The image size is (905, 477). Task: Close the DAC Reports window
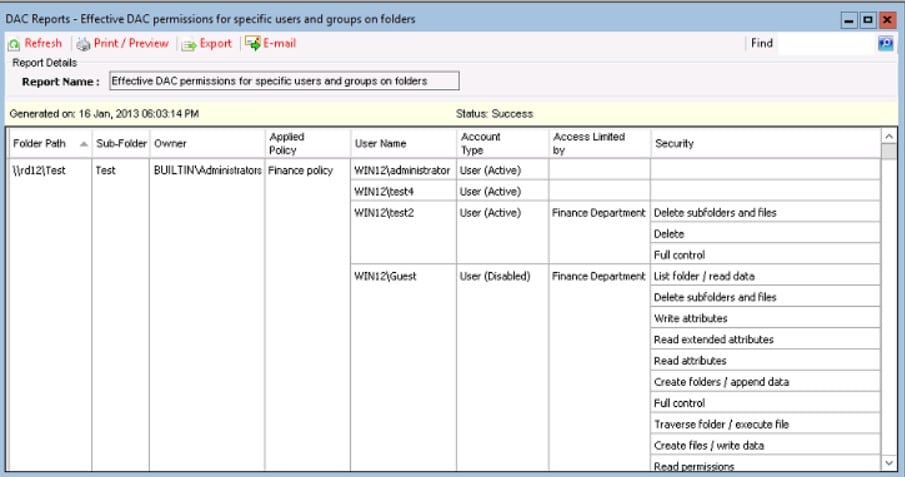(x=887, y=21)
